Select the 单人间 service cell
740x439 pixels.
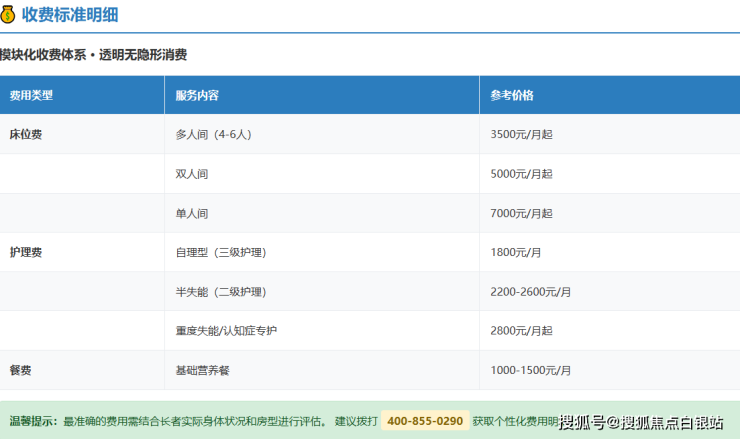[x=192, y=213]
